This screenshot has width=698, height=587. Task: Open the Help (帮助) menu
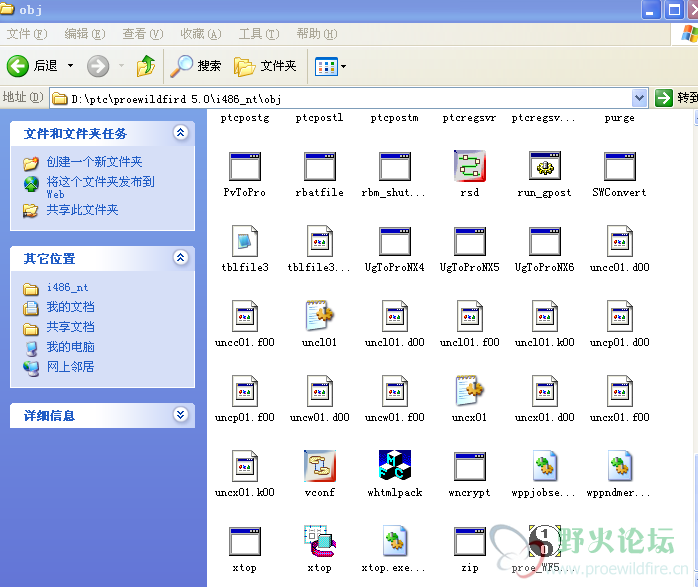317,34
